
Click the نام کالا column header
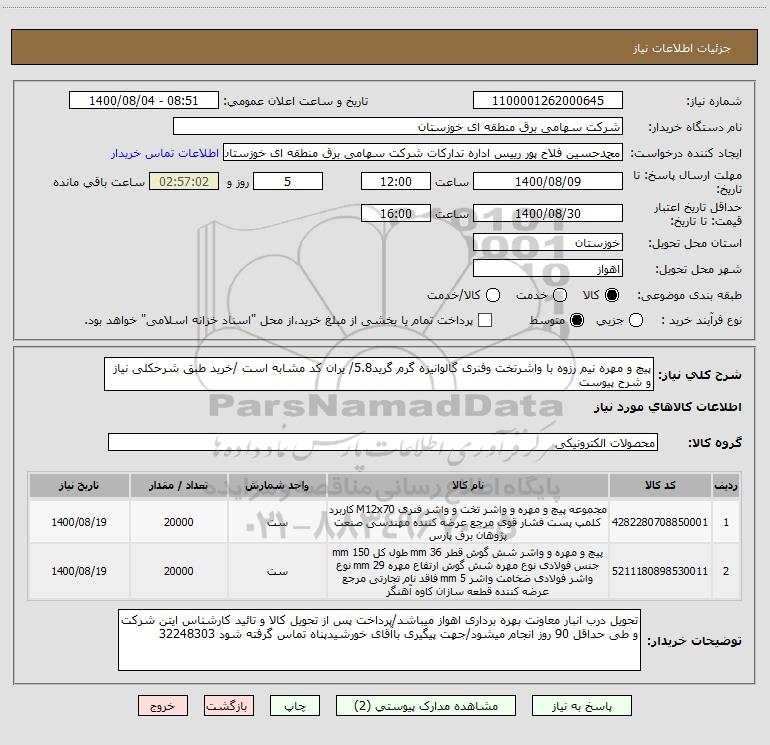pyautogui.click(x=468, y=485)
